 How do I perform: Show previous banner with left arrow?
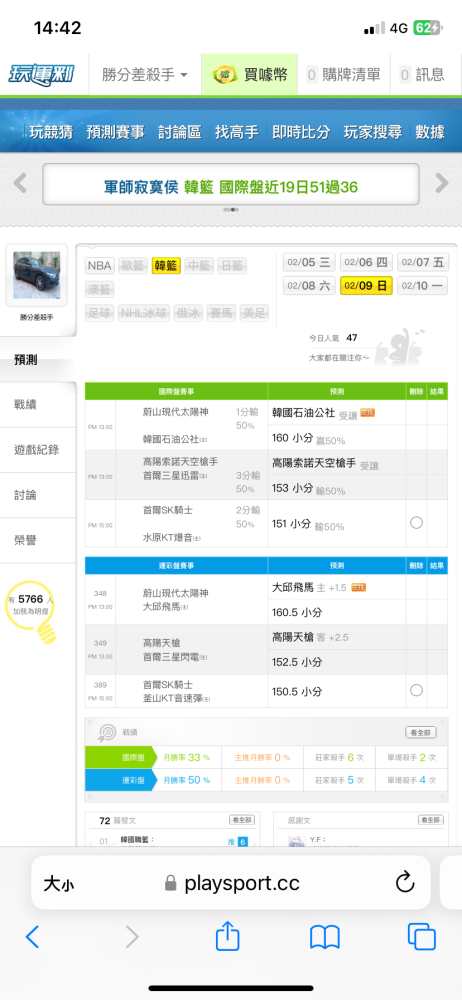click(20, 184)
